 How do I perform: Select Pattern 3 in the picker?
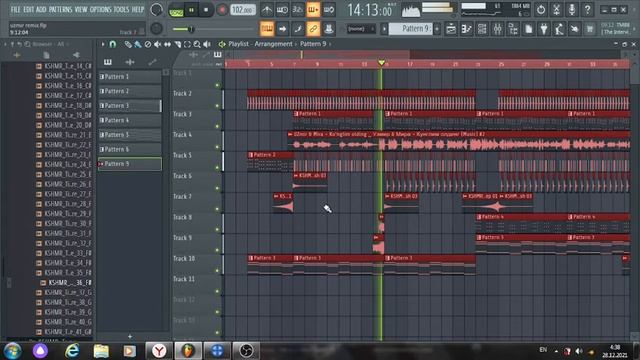tap(130, 106)
